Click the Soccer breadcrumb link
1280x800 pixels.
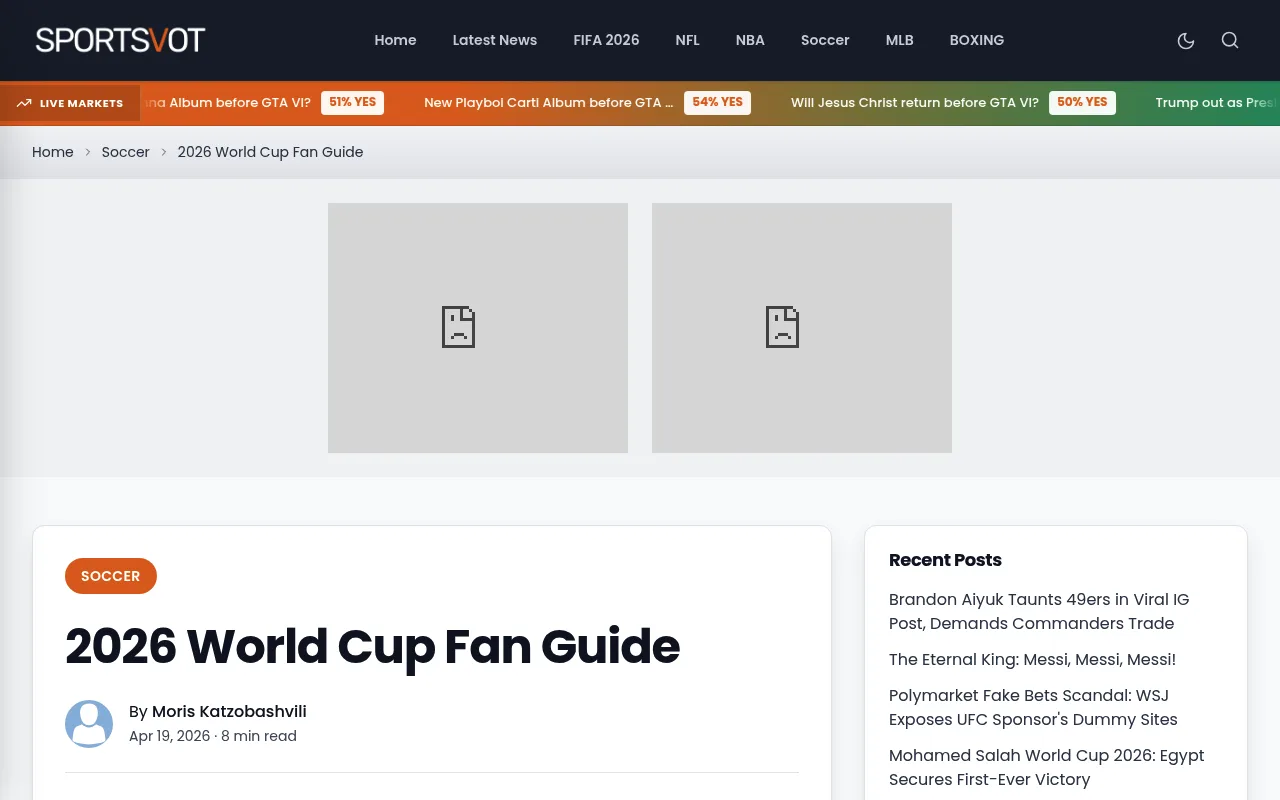(x=125, y=152)
